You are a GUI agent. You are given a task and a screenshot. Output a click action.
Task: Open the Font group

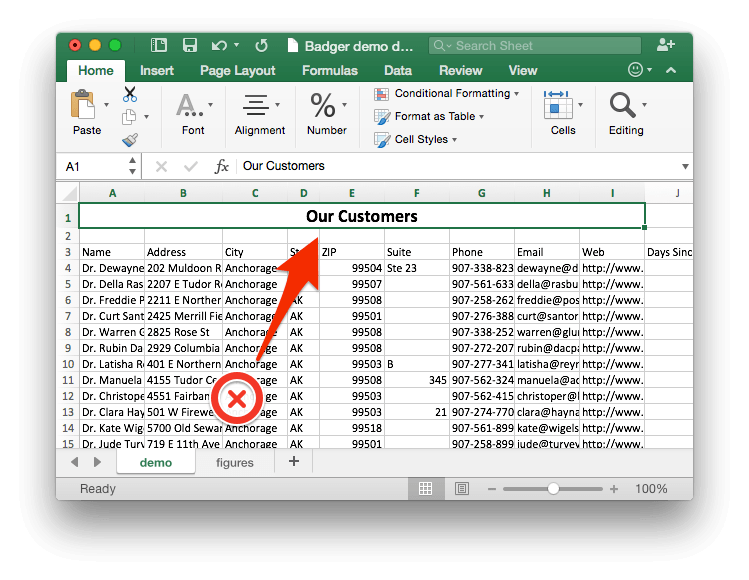(193, 115)
